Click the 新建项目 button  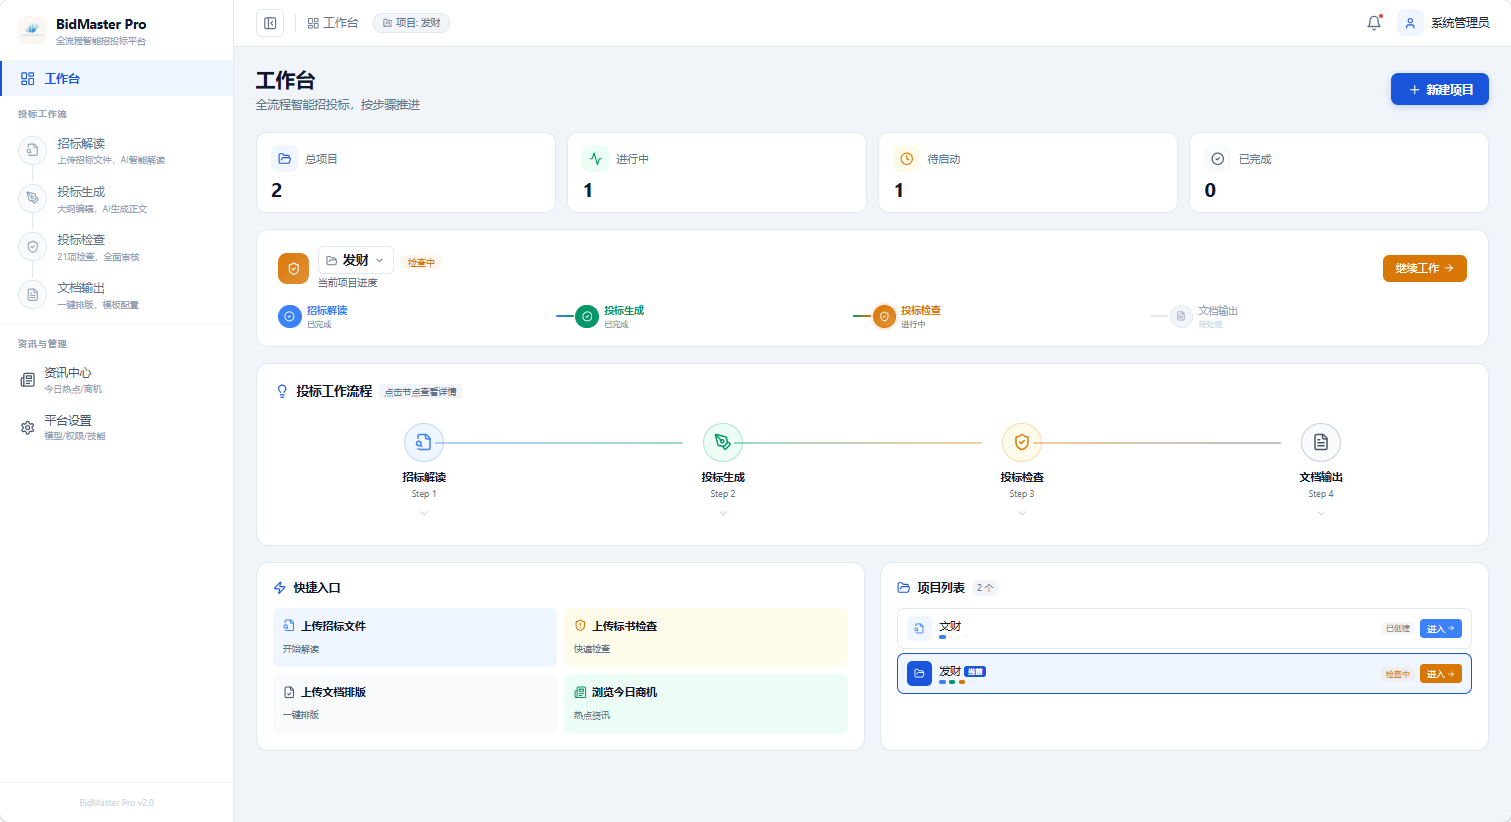(1439, 89)
